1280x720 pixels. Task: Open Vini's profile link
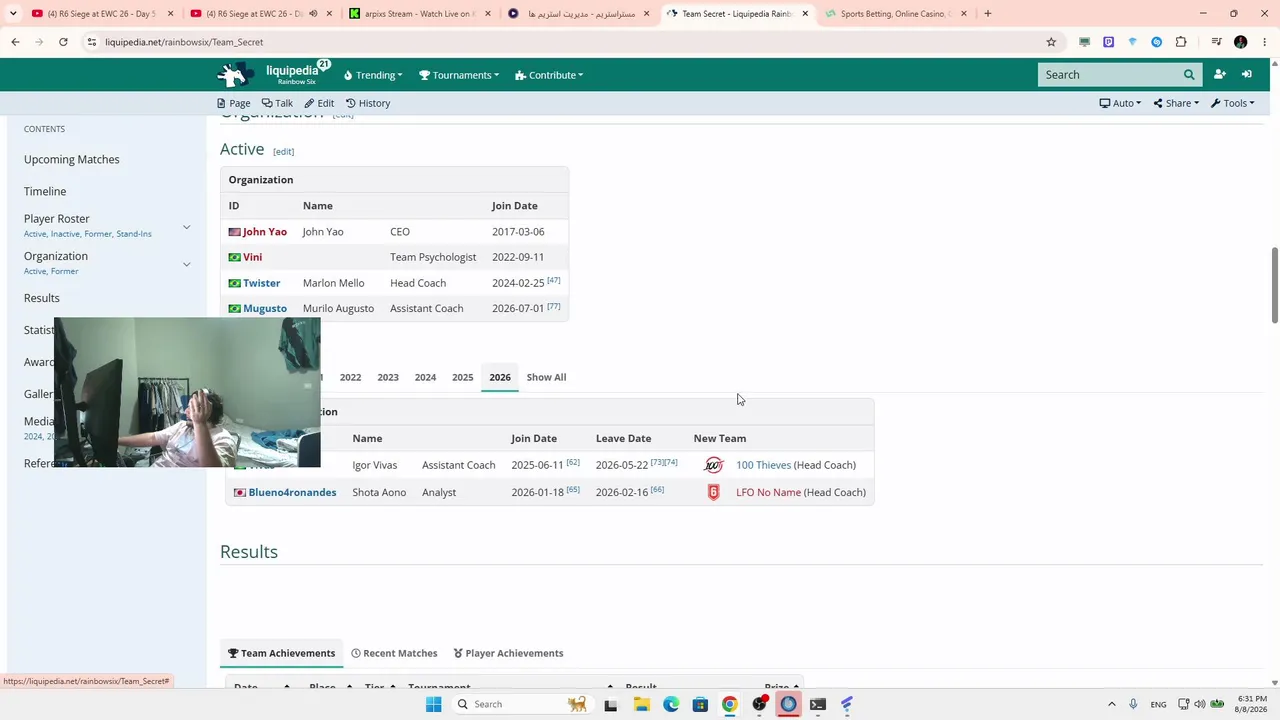(253, 257)
